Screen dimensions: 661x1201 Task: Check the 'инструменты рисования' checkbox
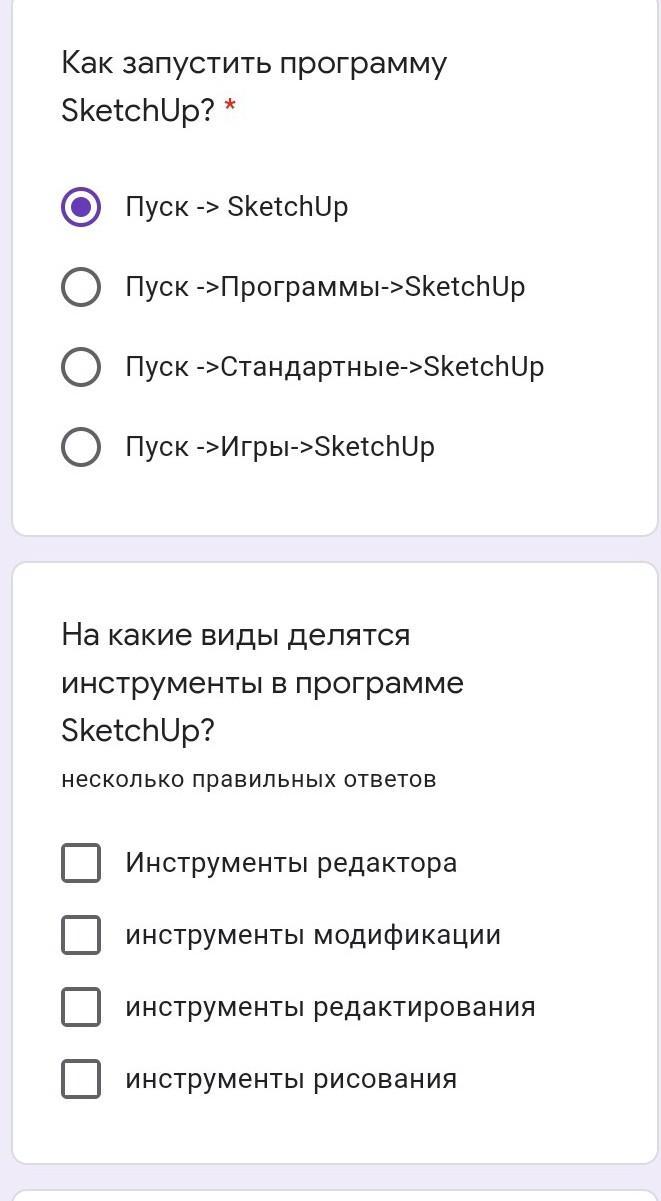pyautogui.click(x=81, y=1079)
